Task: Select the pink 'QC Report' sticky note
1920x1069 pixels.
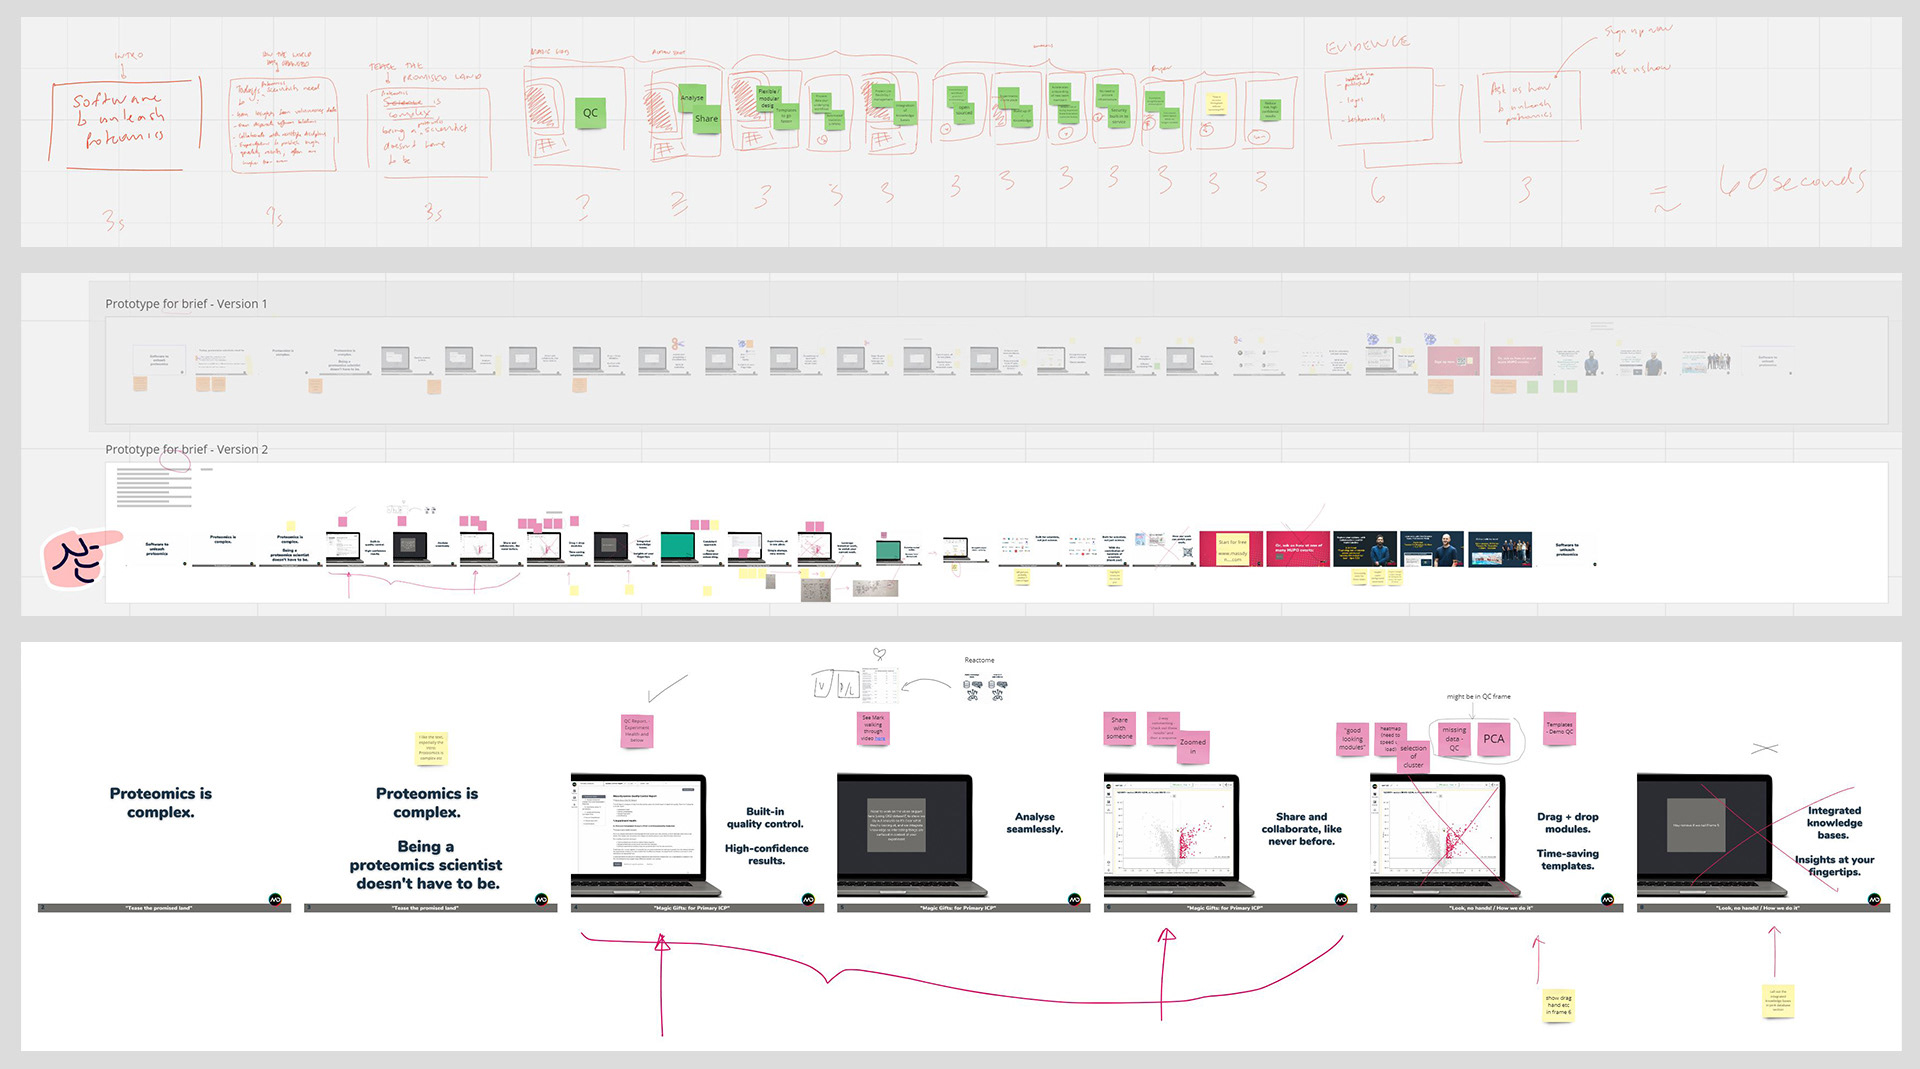Action: [637, 730]
